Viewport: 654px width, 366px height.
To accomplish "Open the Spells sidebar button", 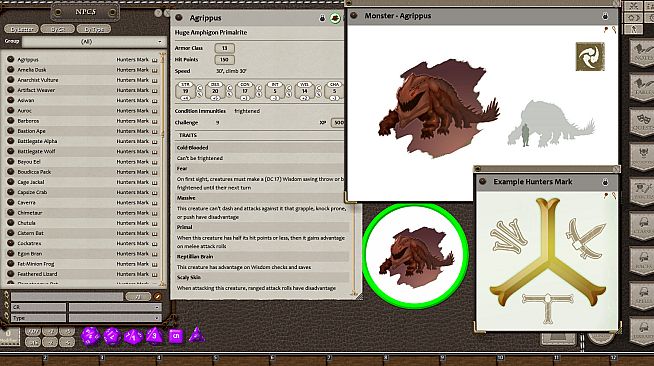I will click(642, 295).
